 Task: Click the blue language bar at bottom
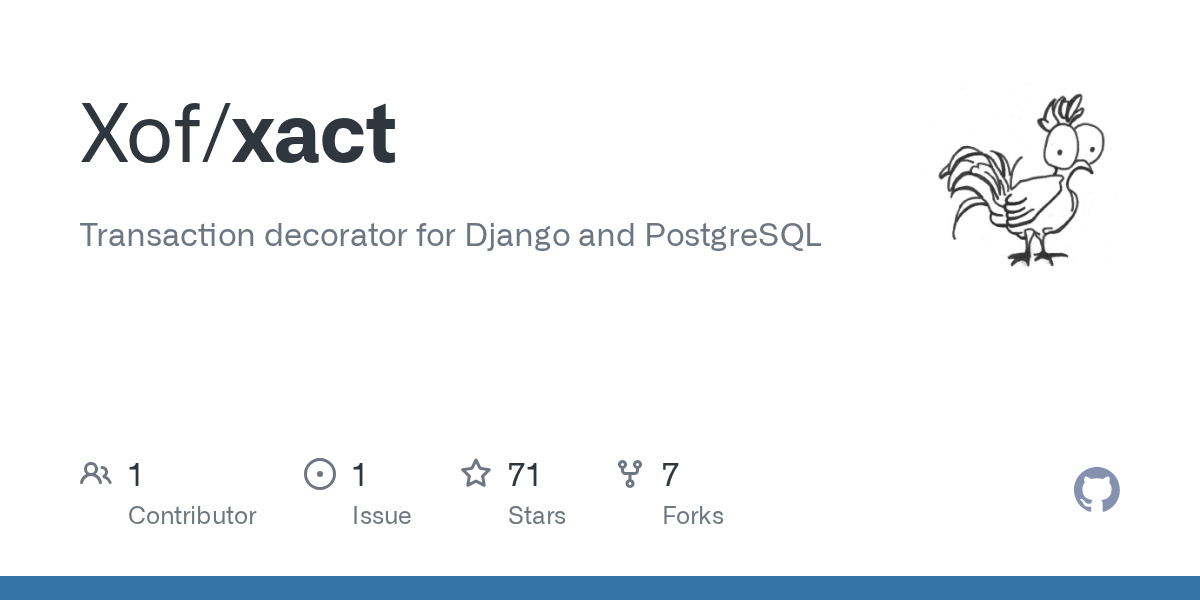tap(600, 588)
